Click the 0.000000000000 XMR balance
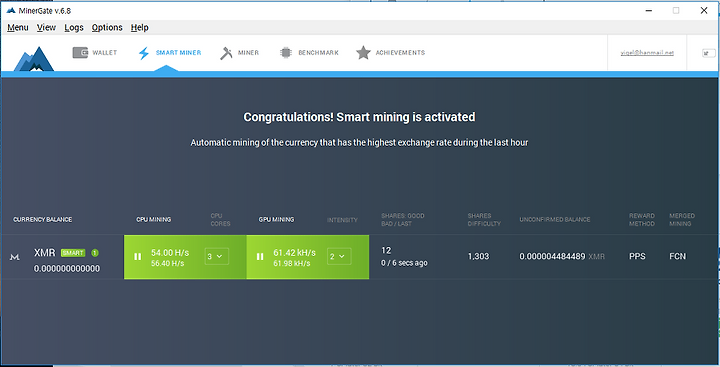 (67, 269)
